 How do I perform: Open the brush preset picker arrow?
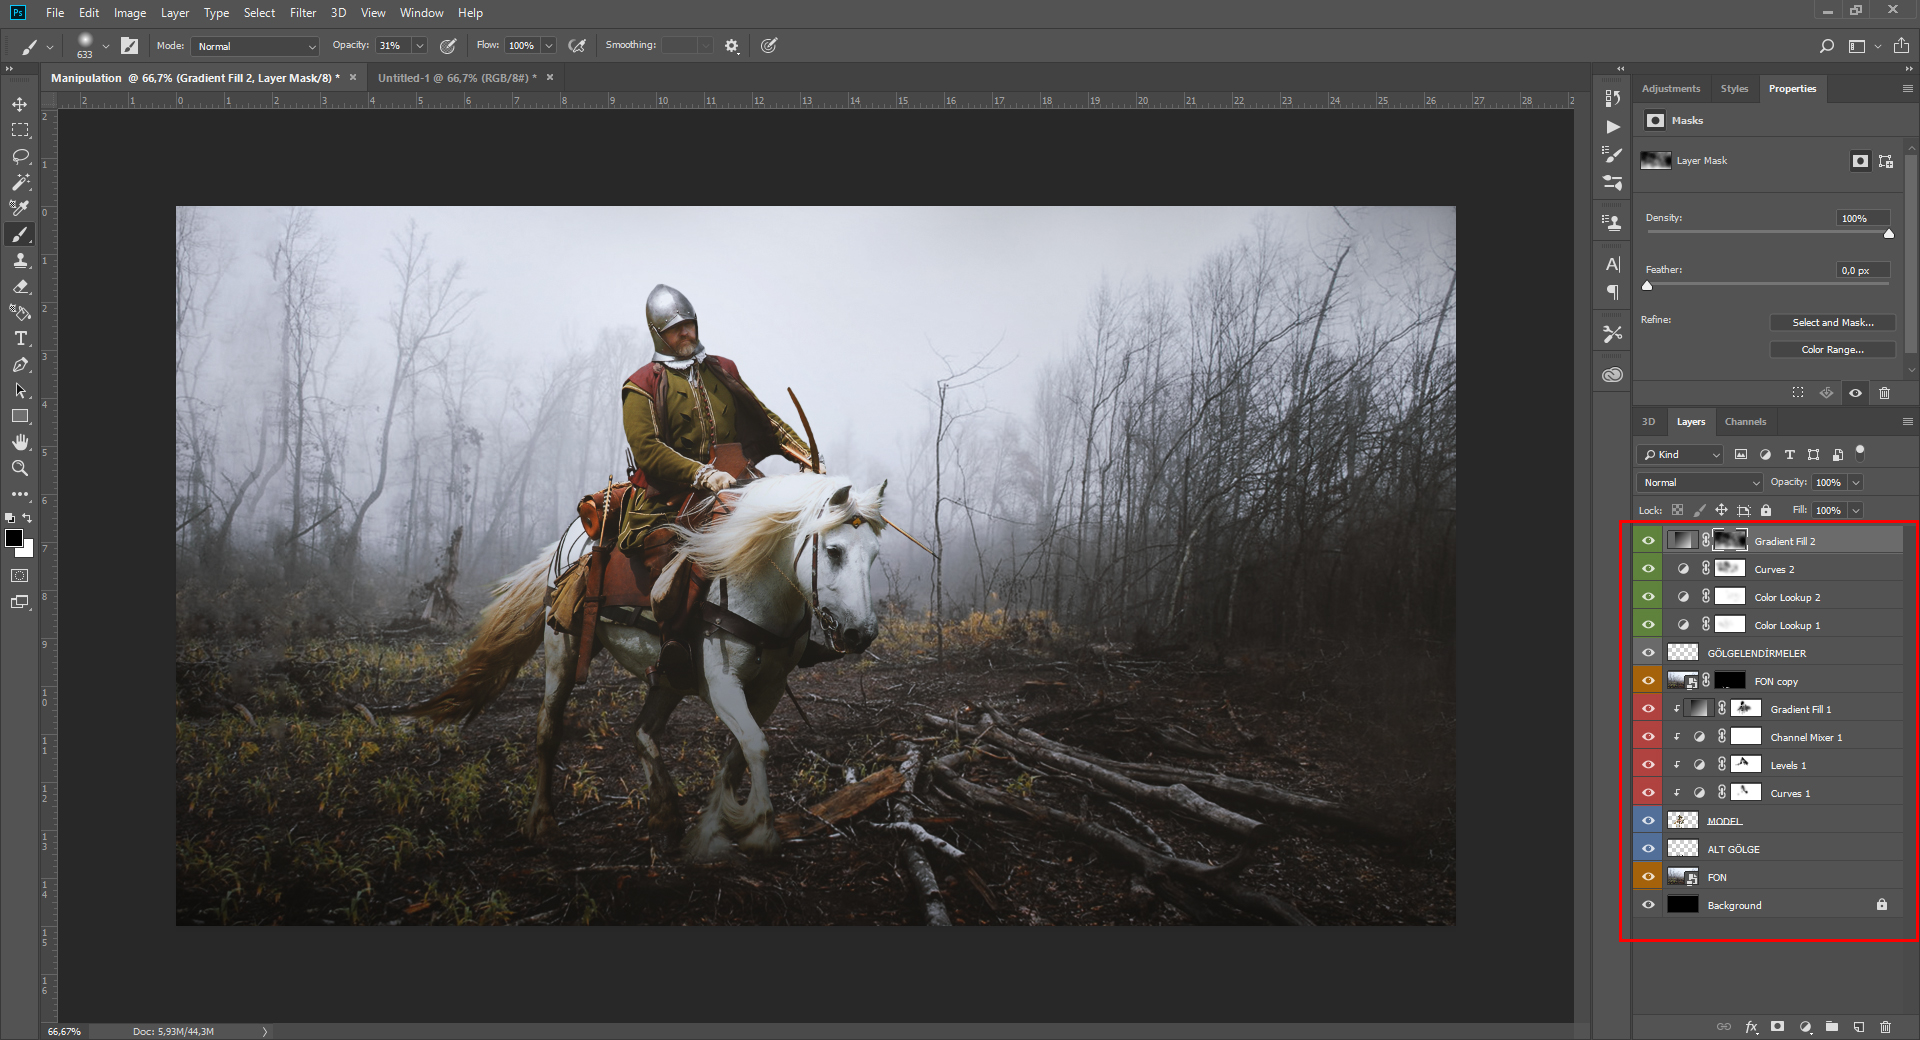105,46
